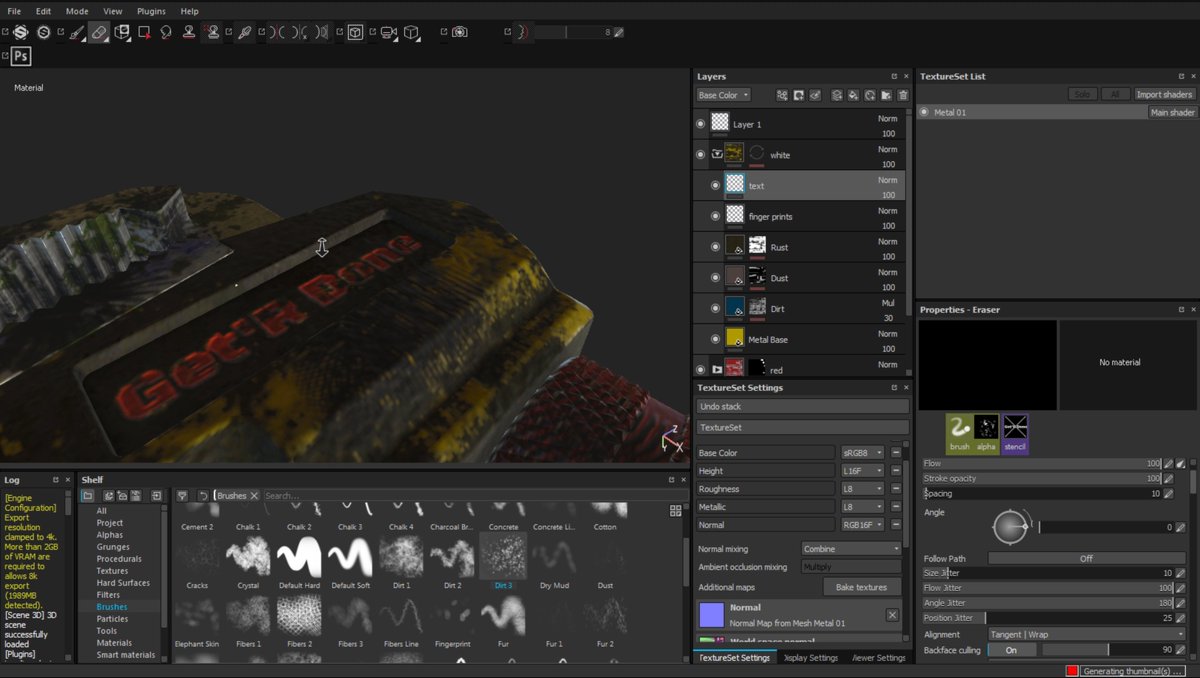Open the RGB16F Normal format dropdown
The image size is (1200, 678).
863,524
